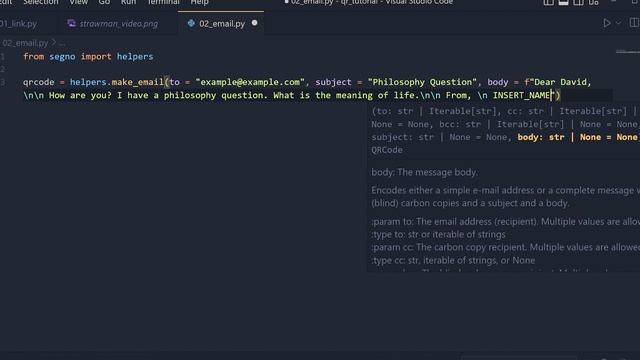Viewport: 640px width, 360px height.
Task: Click highlighted 'body: str | None = None' parameter
Action: point(577,137)
